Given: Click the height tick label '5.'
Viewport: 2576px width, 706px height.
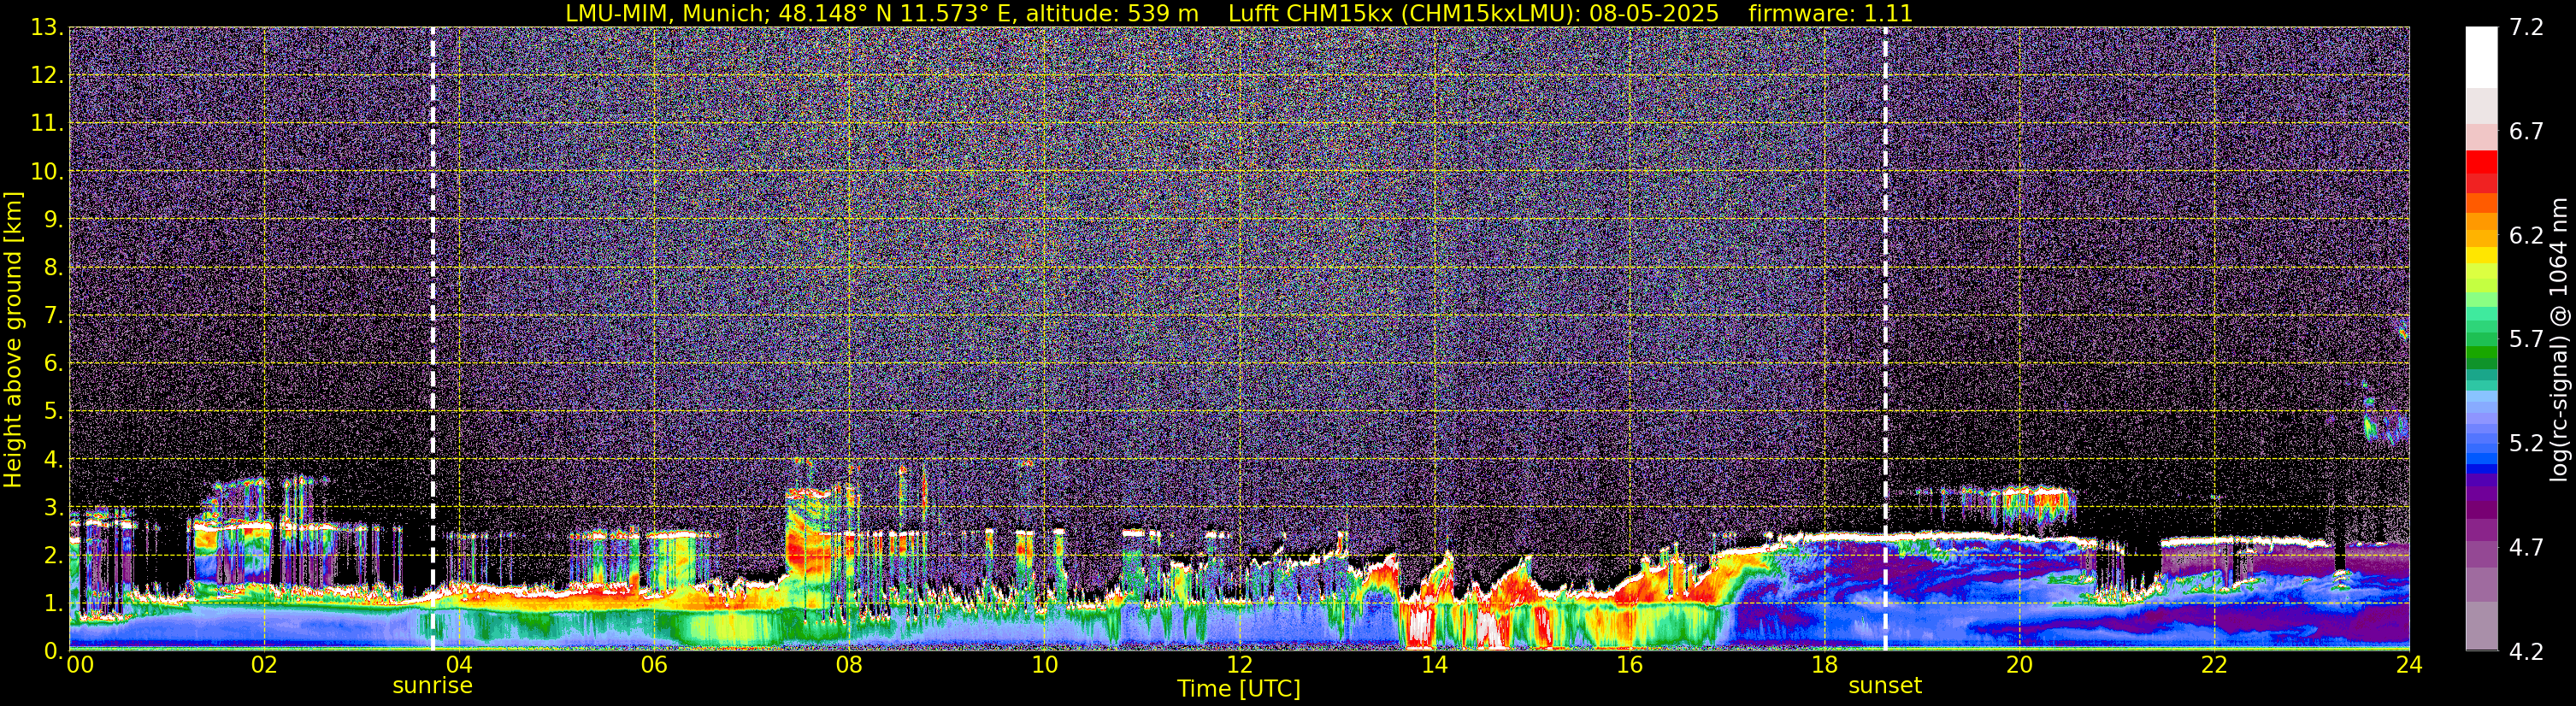Looking at the screenshot, I should point(54,411).
